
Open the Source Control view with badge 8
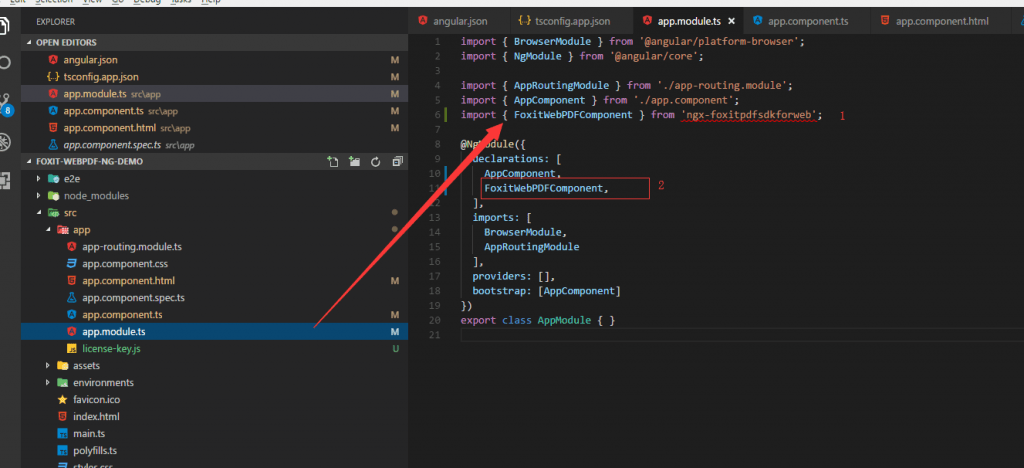(x=6, y=103)
